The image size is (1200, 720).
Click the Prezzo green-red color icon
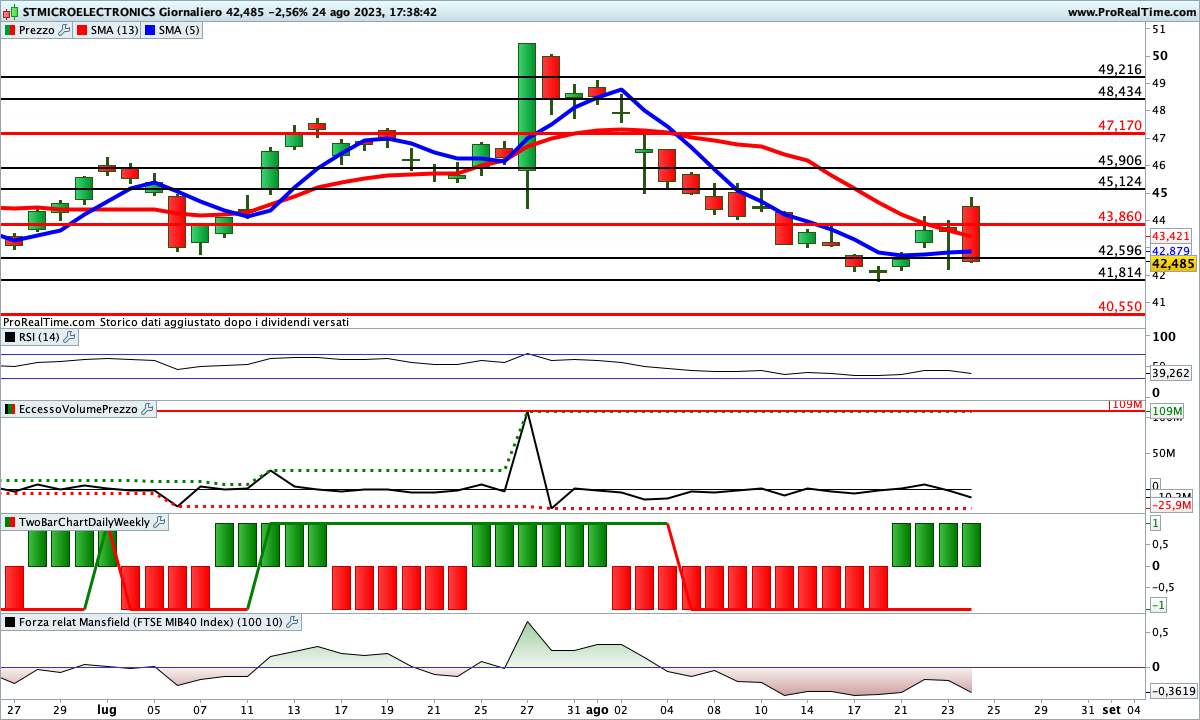point(10,30)
